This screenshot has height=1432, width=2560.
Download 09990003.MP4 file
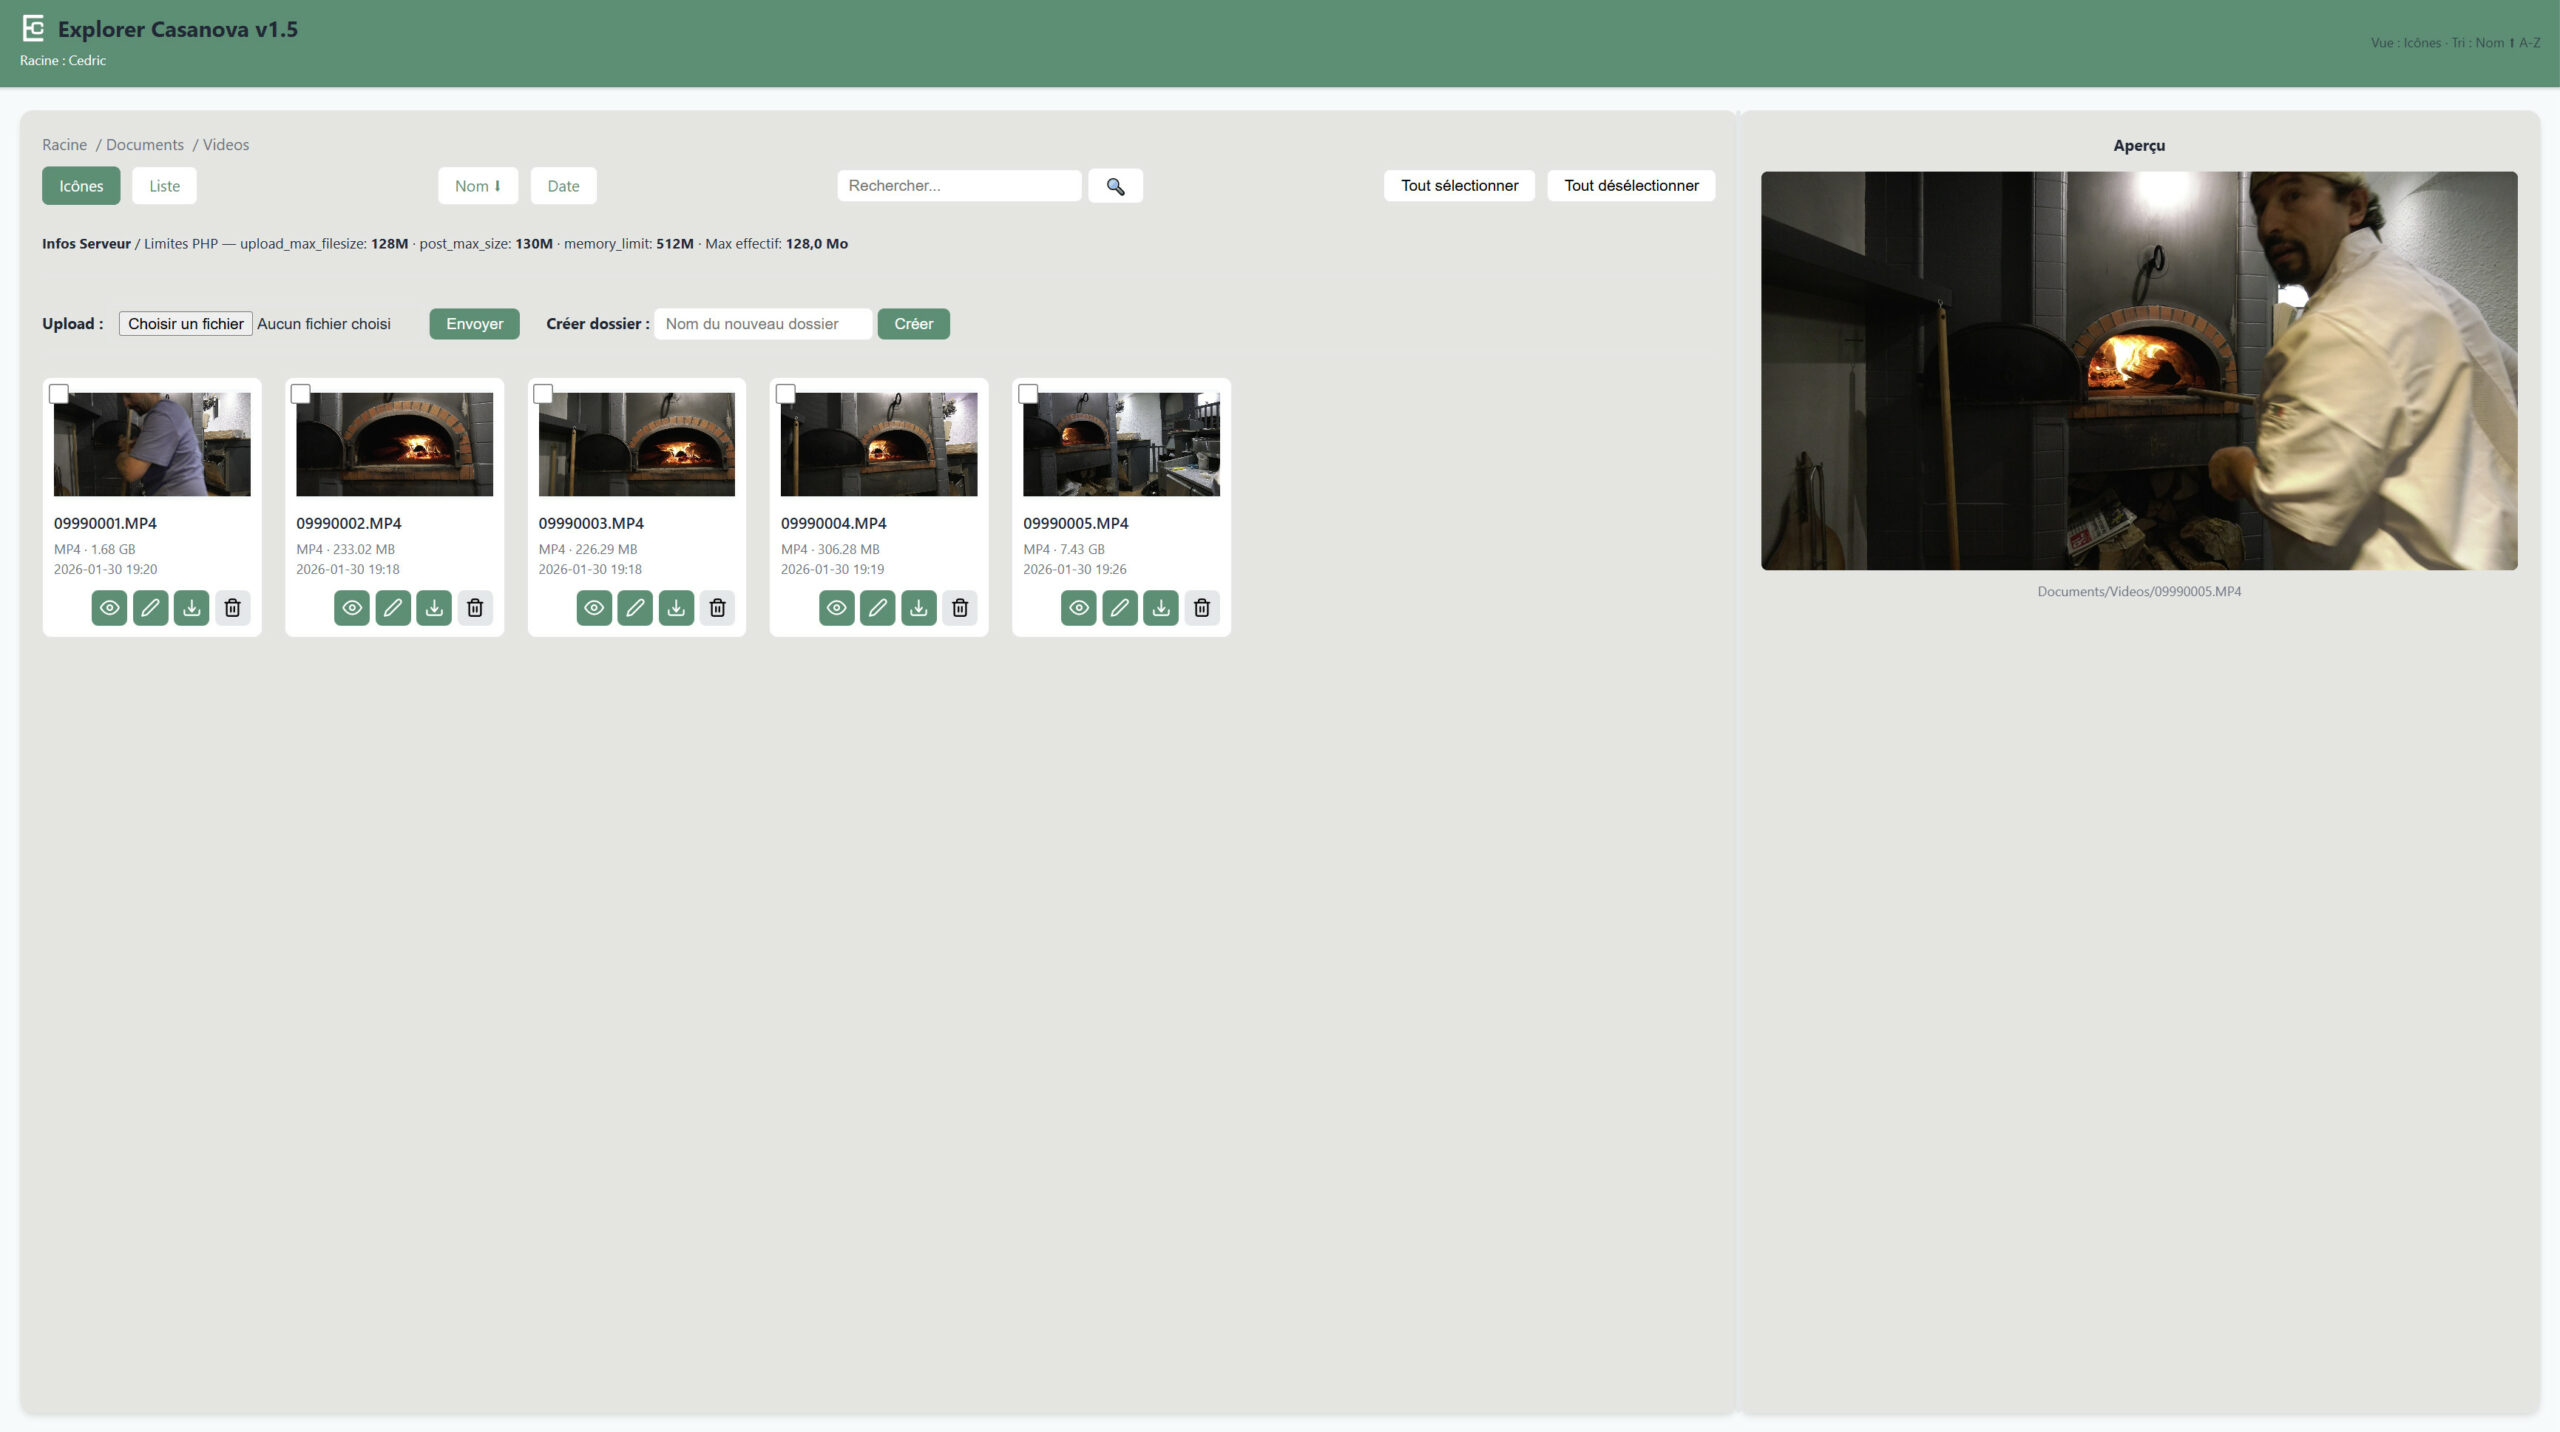[x=676, y=607]
